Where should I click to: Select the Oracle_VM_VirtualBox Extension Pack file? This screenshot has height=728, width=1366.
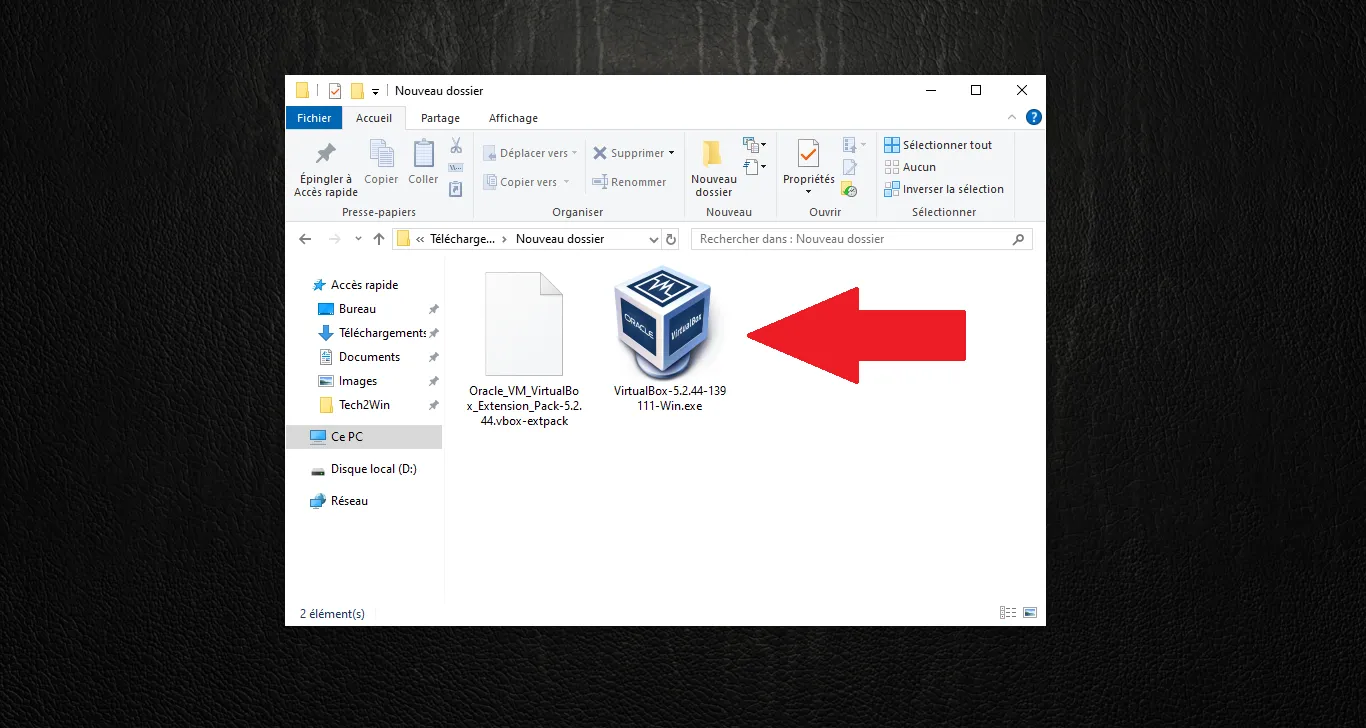[x=523, y=322]
